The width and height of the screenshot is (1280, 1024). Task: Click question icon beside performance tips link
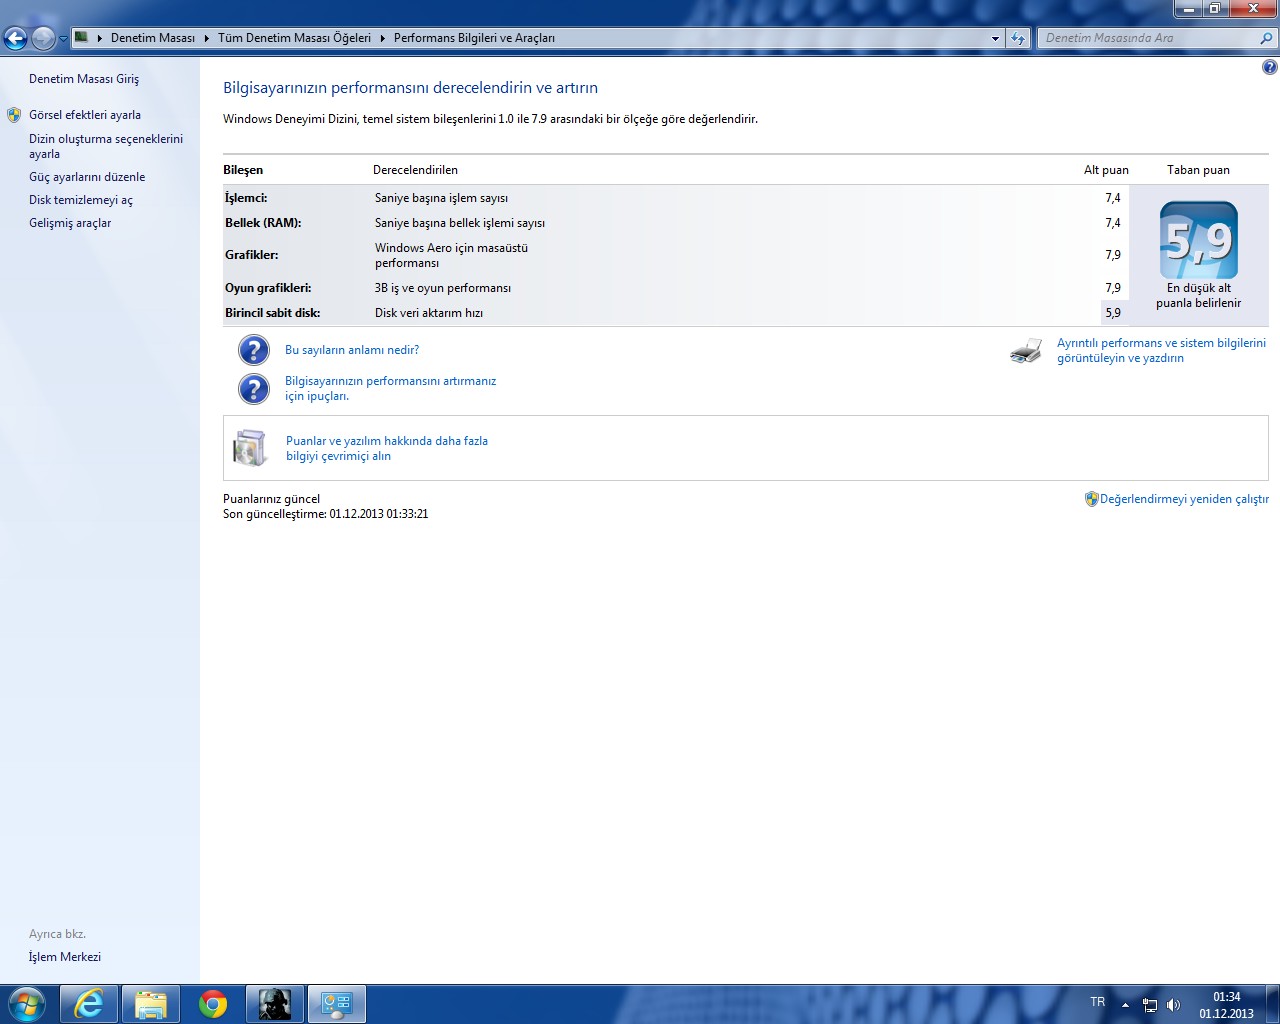[254, 389]
